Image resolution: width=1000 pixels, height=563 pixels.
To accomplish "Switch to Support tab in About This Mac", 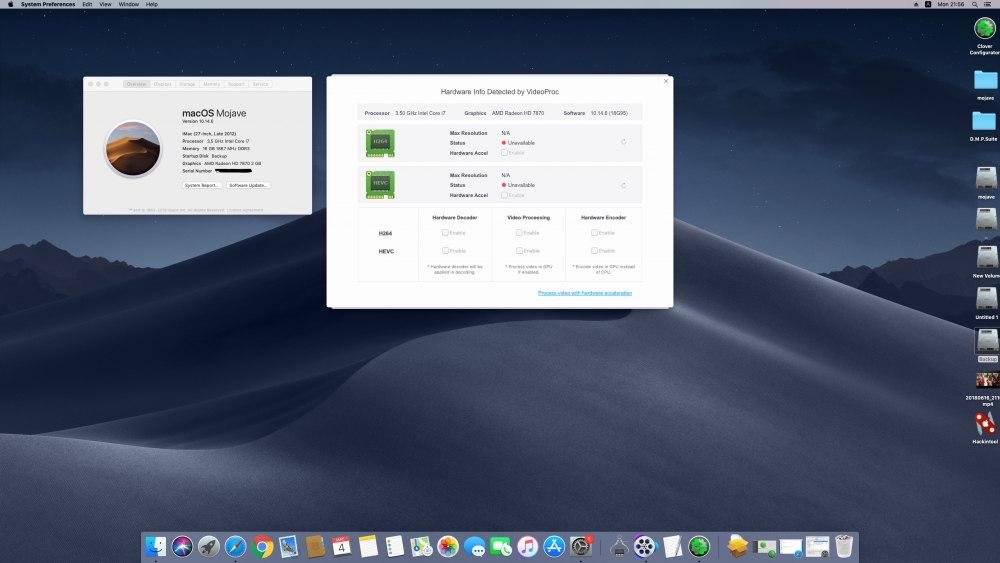I will 236,84.
